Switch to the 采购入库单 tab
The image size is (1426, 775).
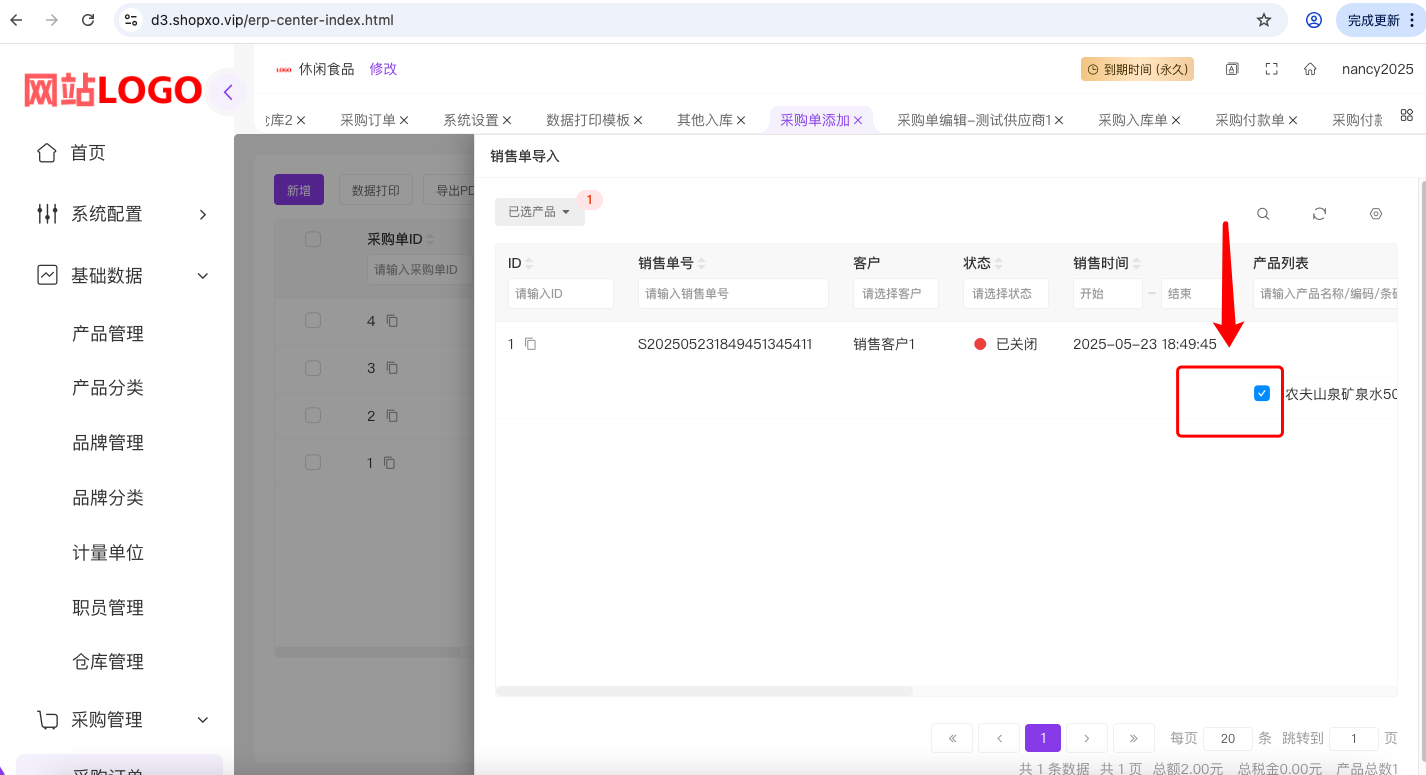pyautogui.click(x=1132, y=120)
